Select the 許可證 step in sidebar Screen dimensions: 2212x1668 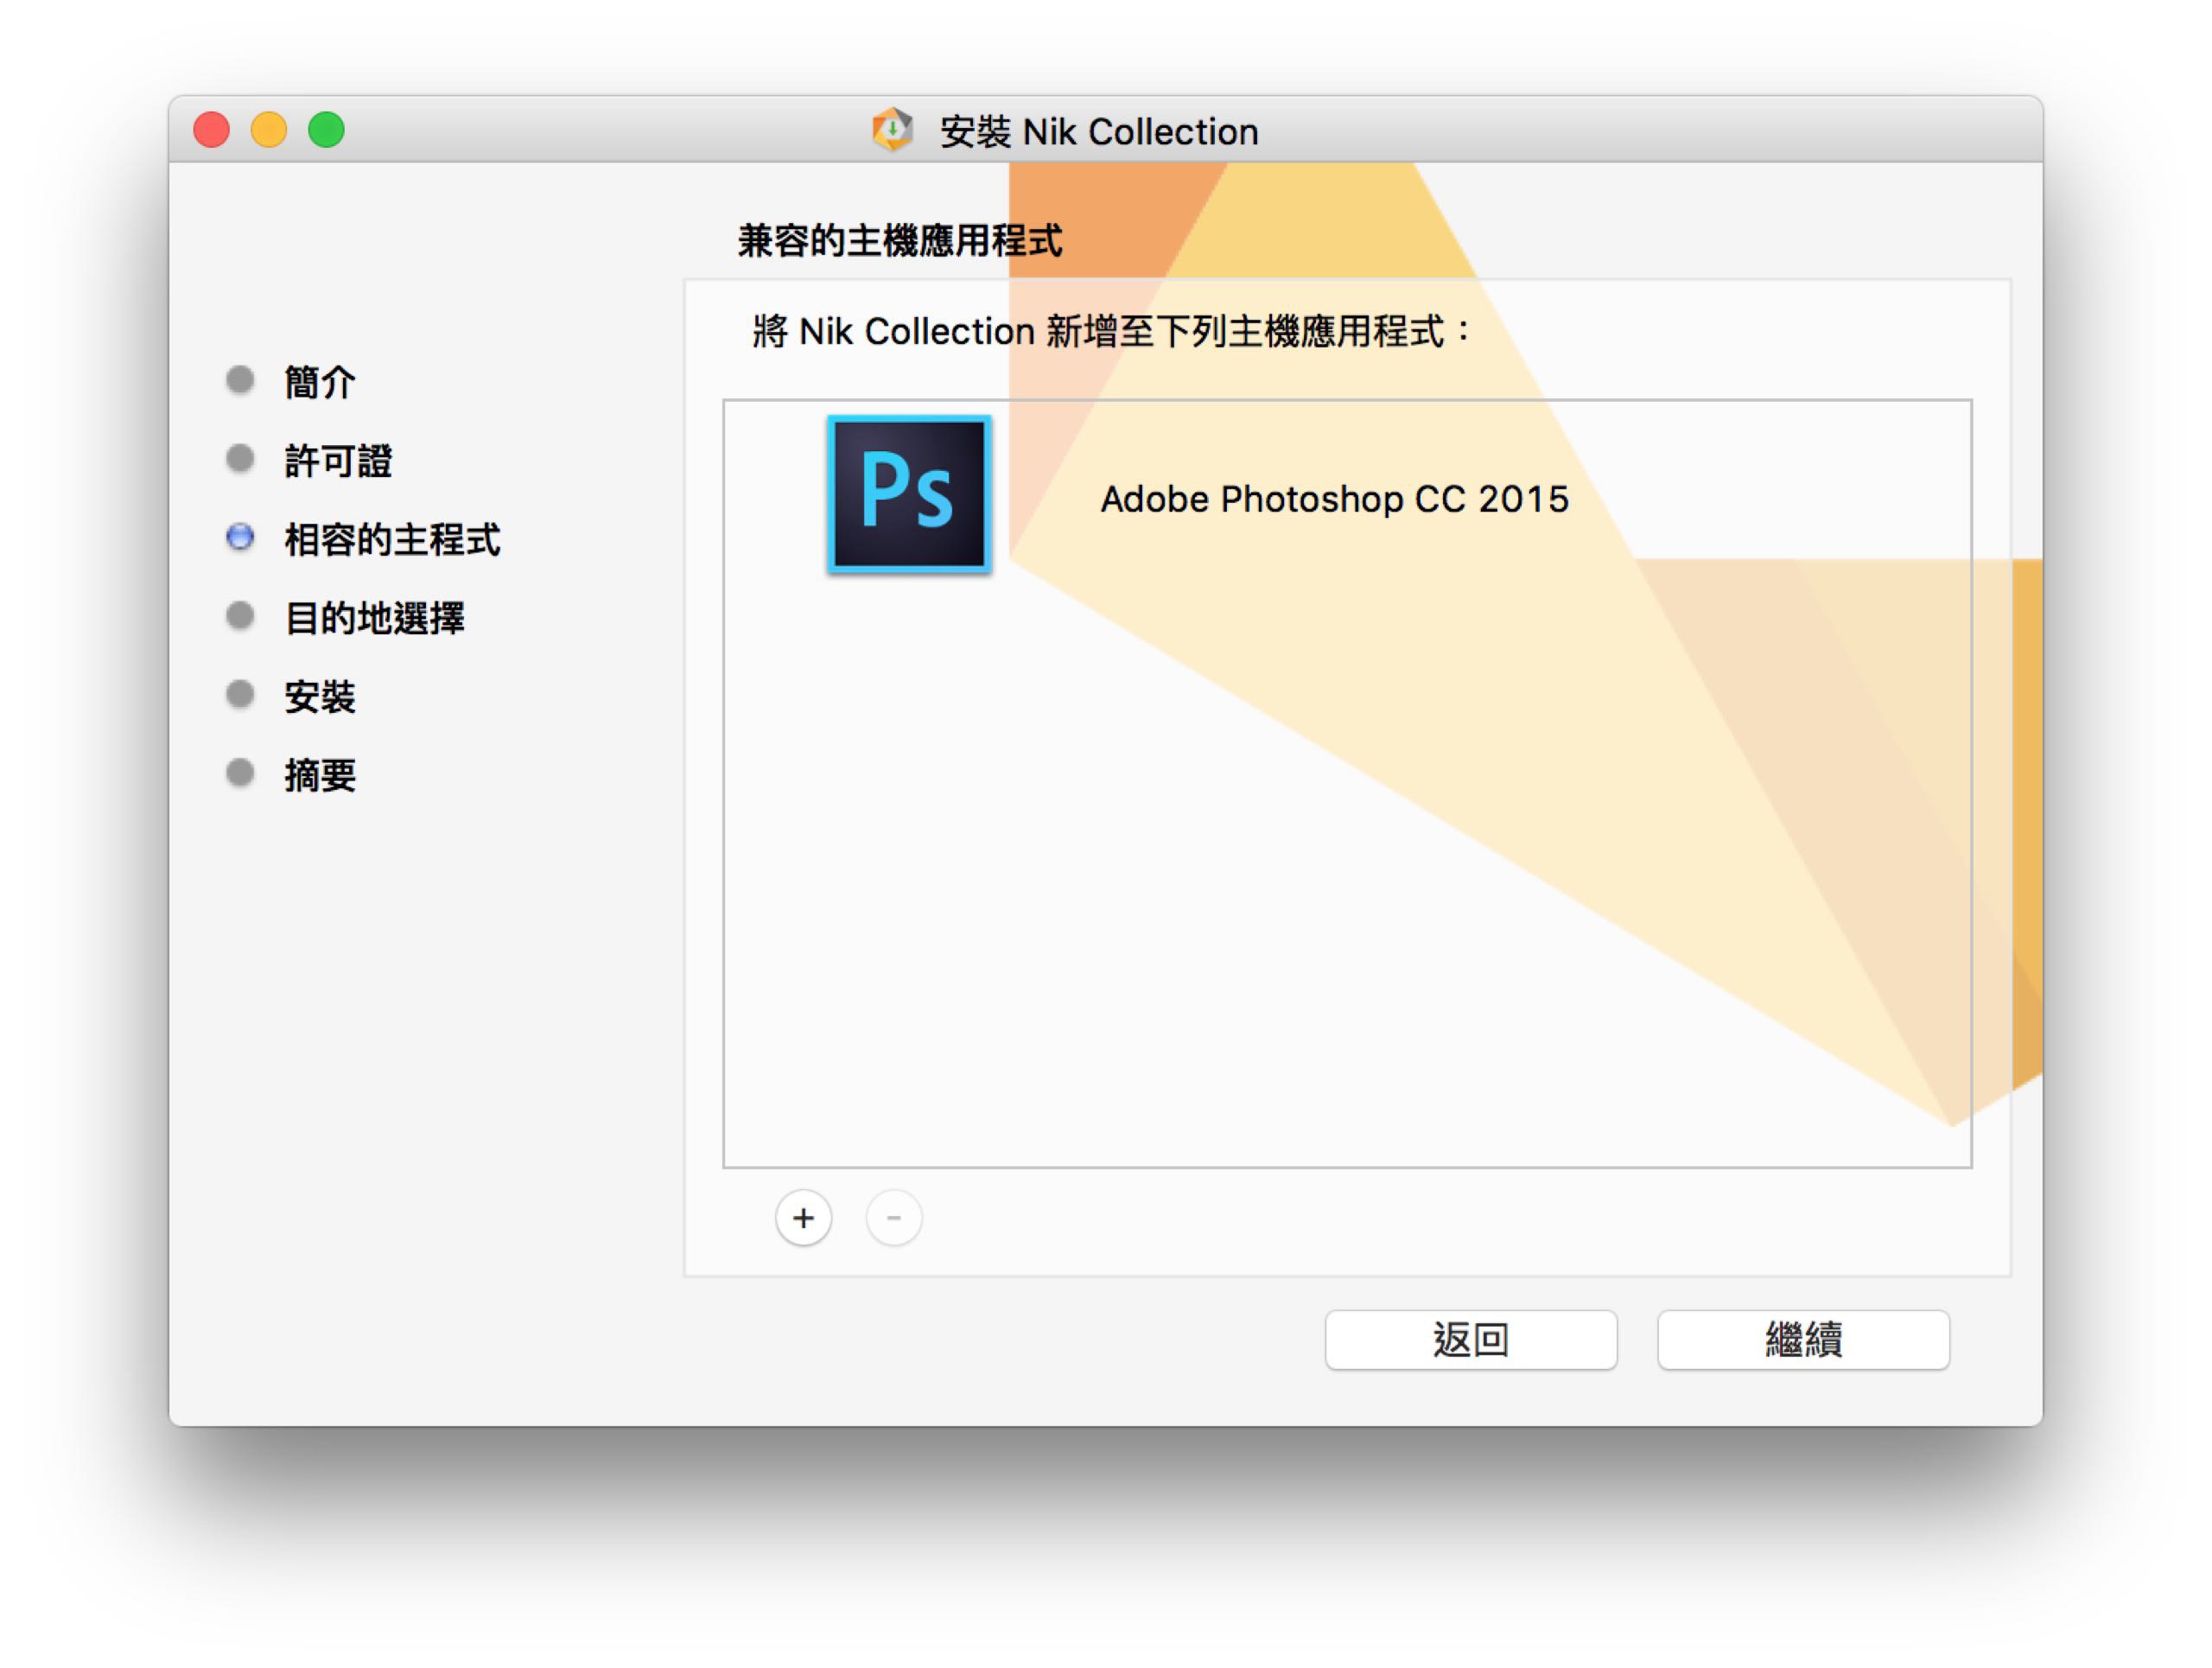point(338,461)
